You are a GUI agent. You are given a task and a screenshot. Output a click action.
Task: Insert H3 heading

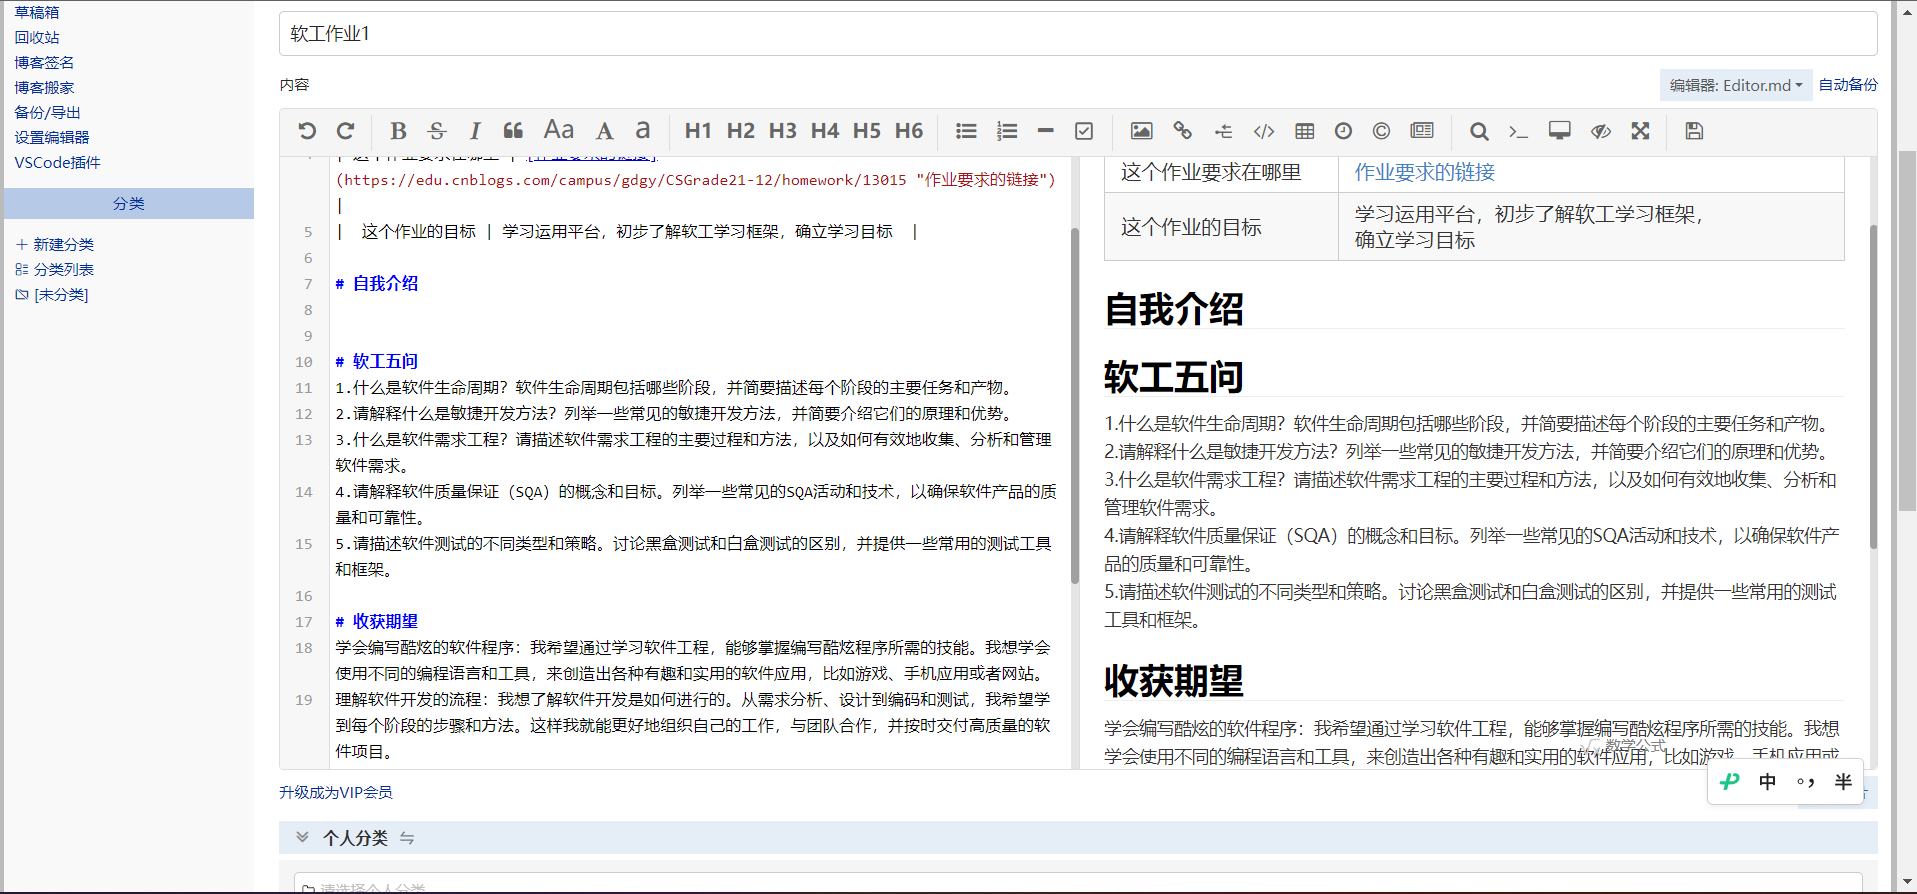point(783,131)
